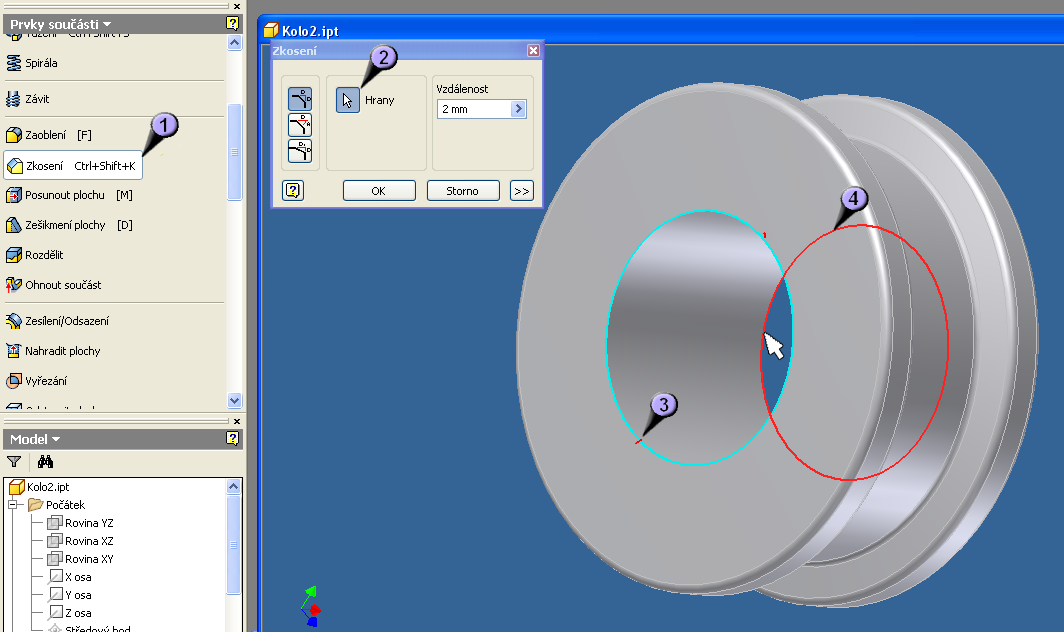Click the Z osa axis icon
Image resolution: width=1064 pixels, height=632 pixels.
tap(56, 613)
